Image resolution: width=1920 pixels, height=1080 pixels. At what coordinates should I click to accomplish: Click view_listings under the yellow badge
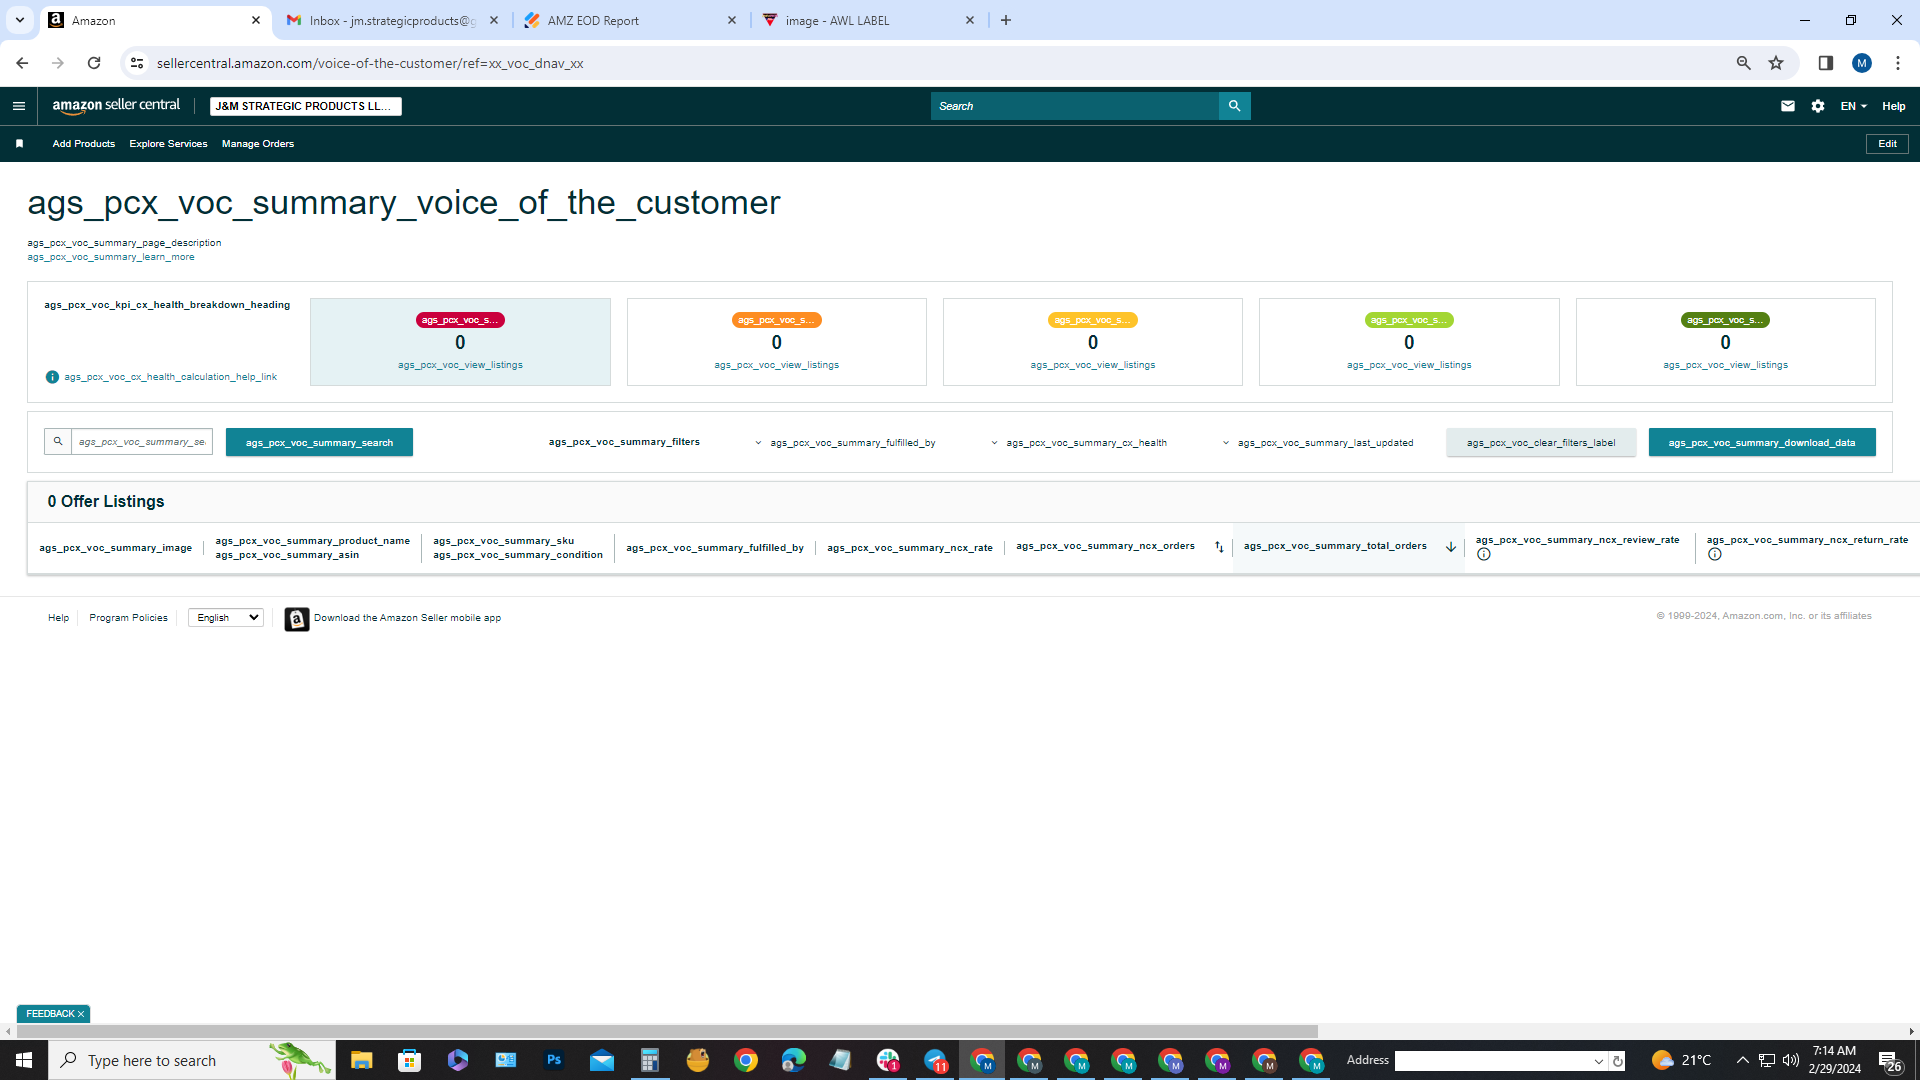tap(1093, 365)
